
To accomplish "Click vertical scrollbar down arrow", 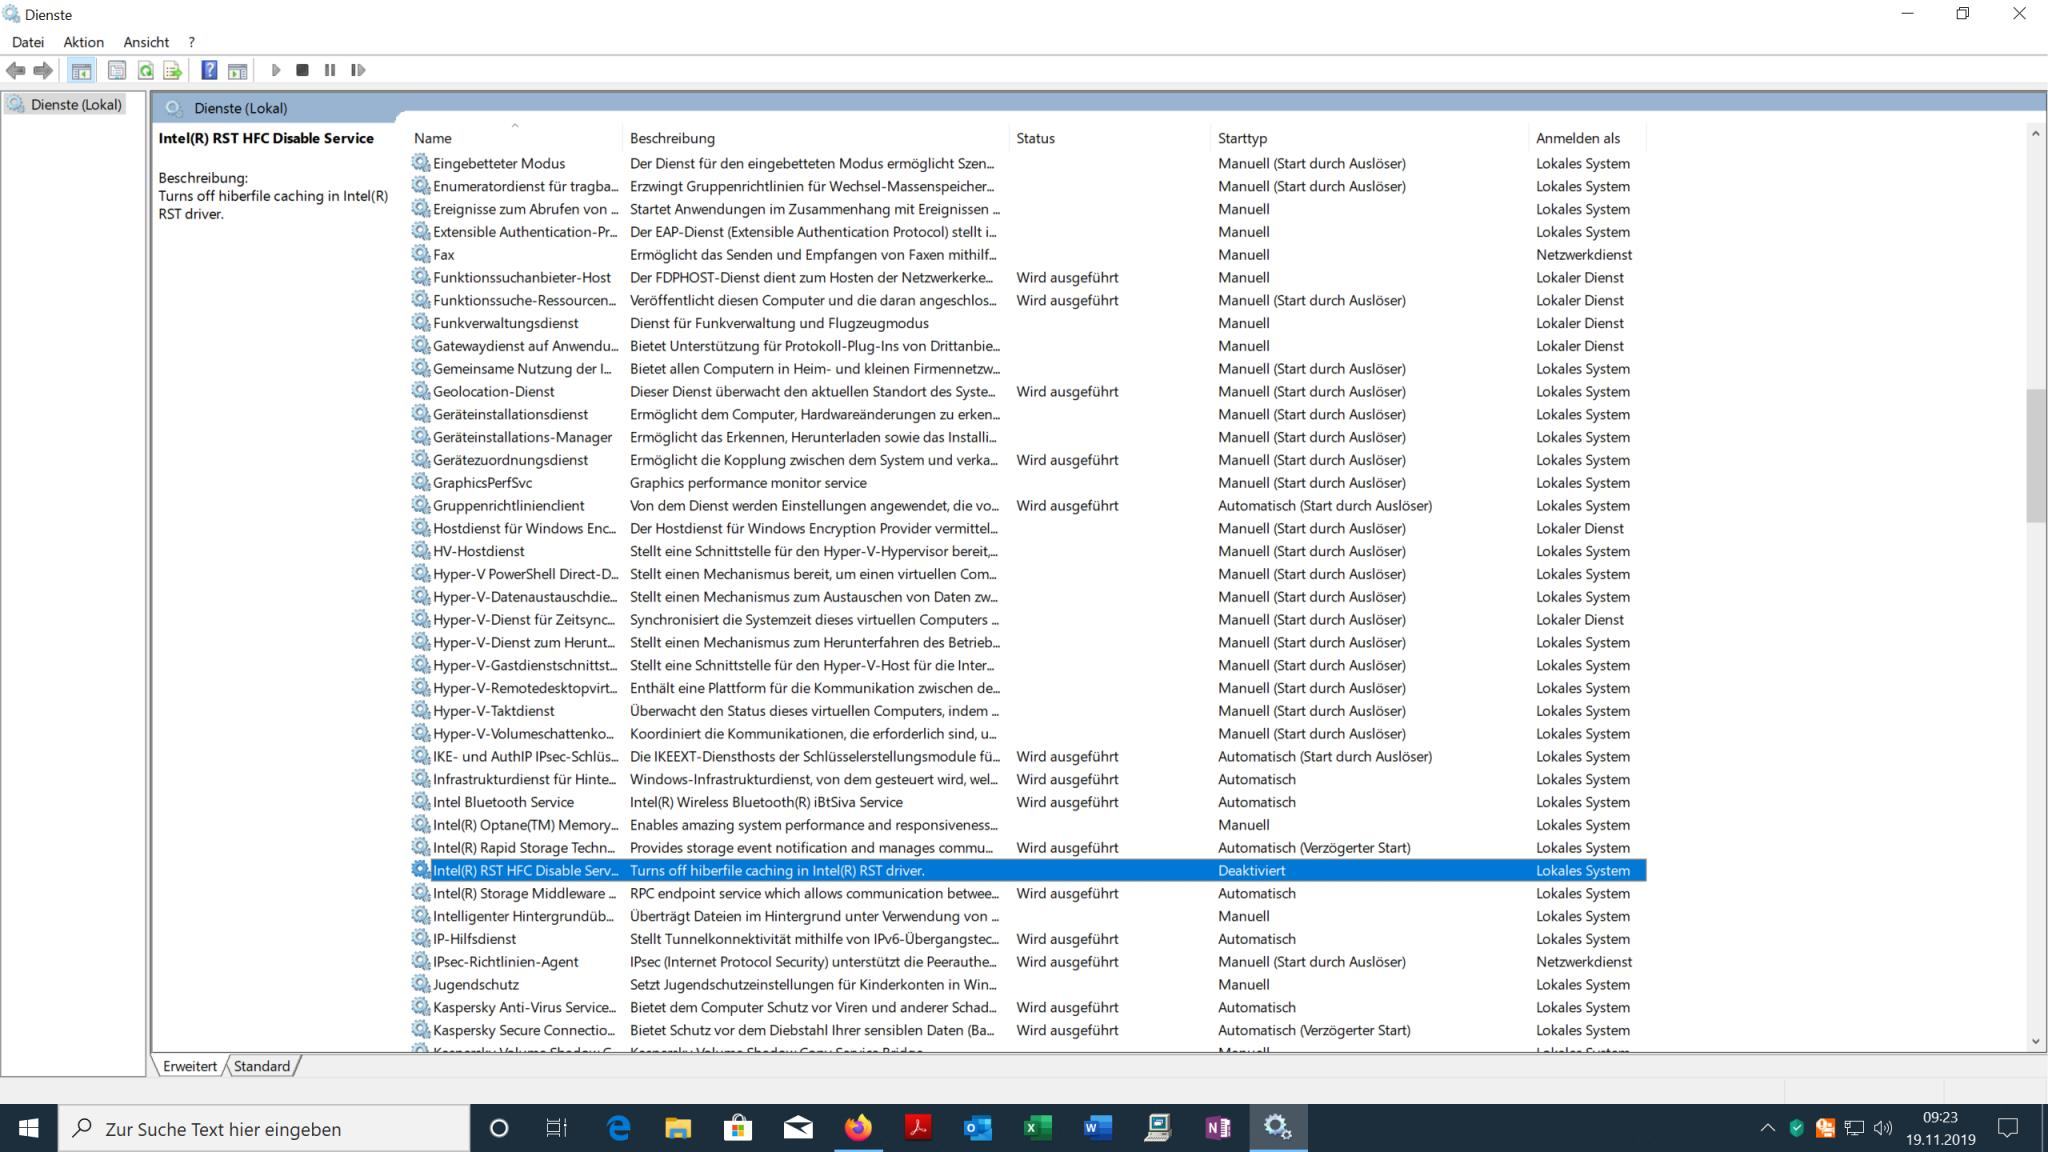I will click(x=2035, y=1041).
